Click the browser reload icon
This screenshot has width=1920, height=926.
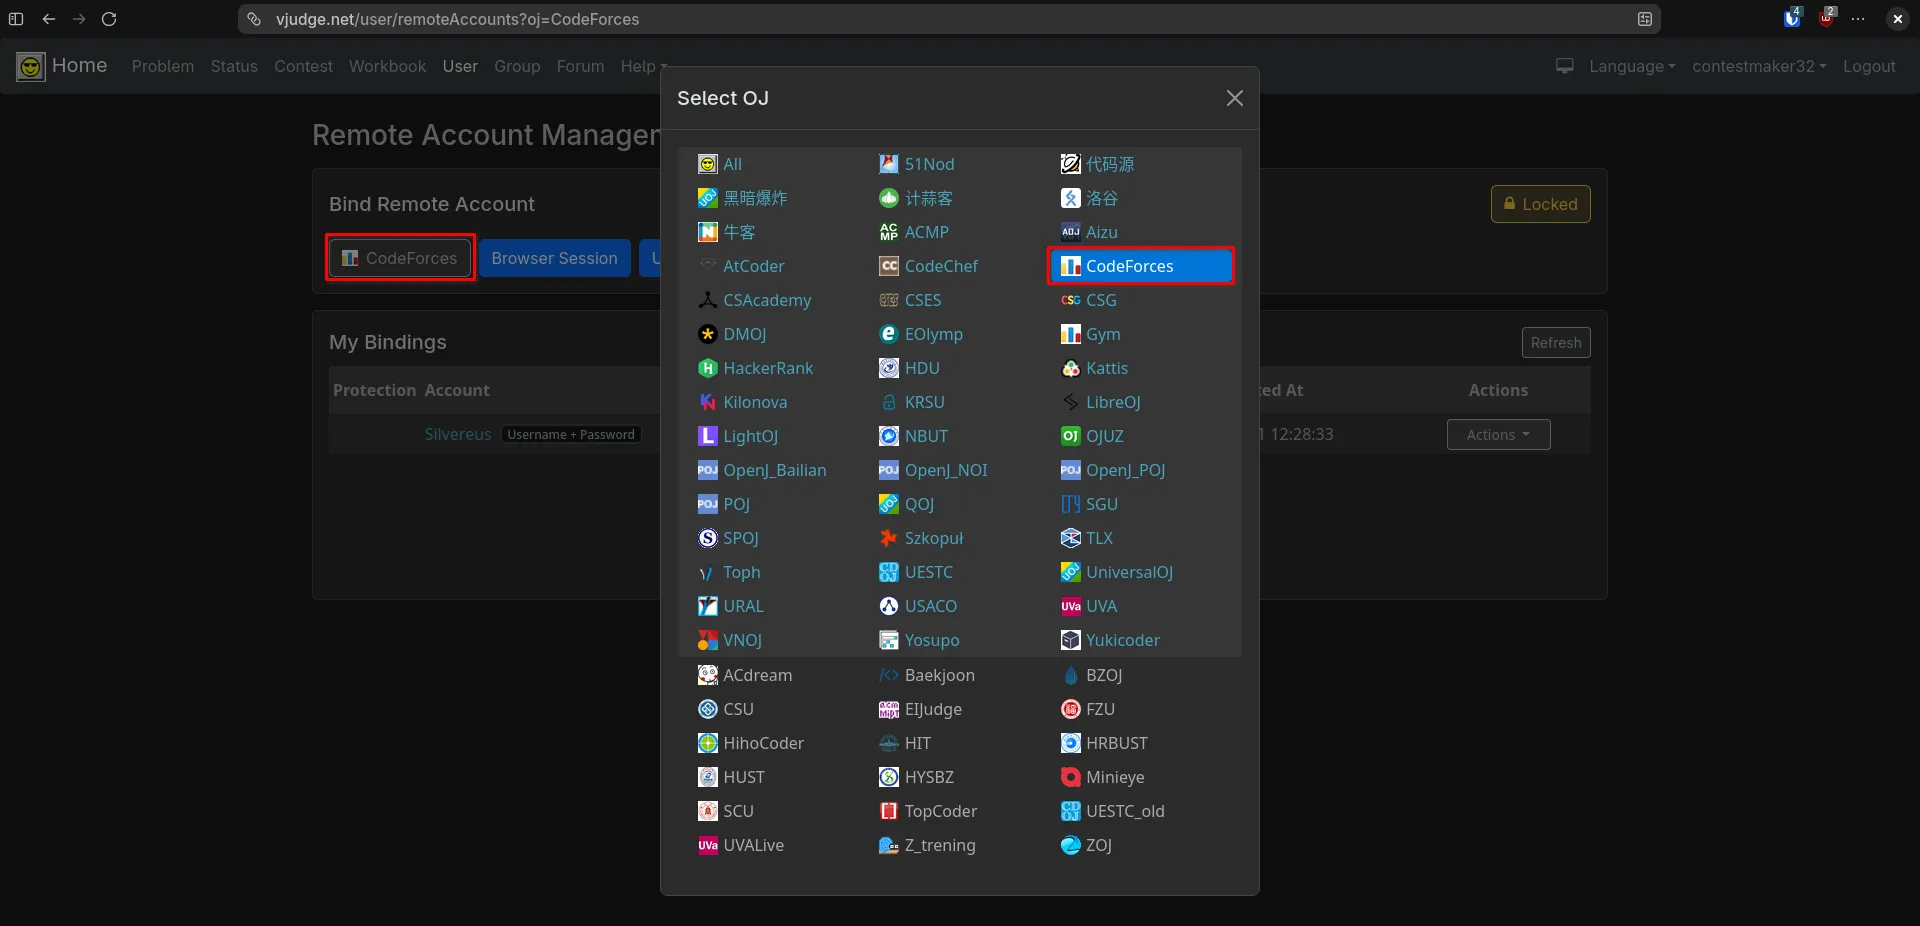[109, 19]
